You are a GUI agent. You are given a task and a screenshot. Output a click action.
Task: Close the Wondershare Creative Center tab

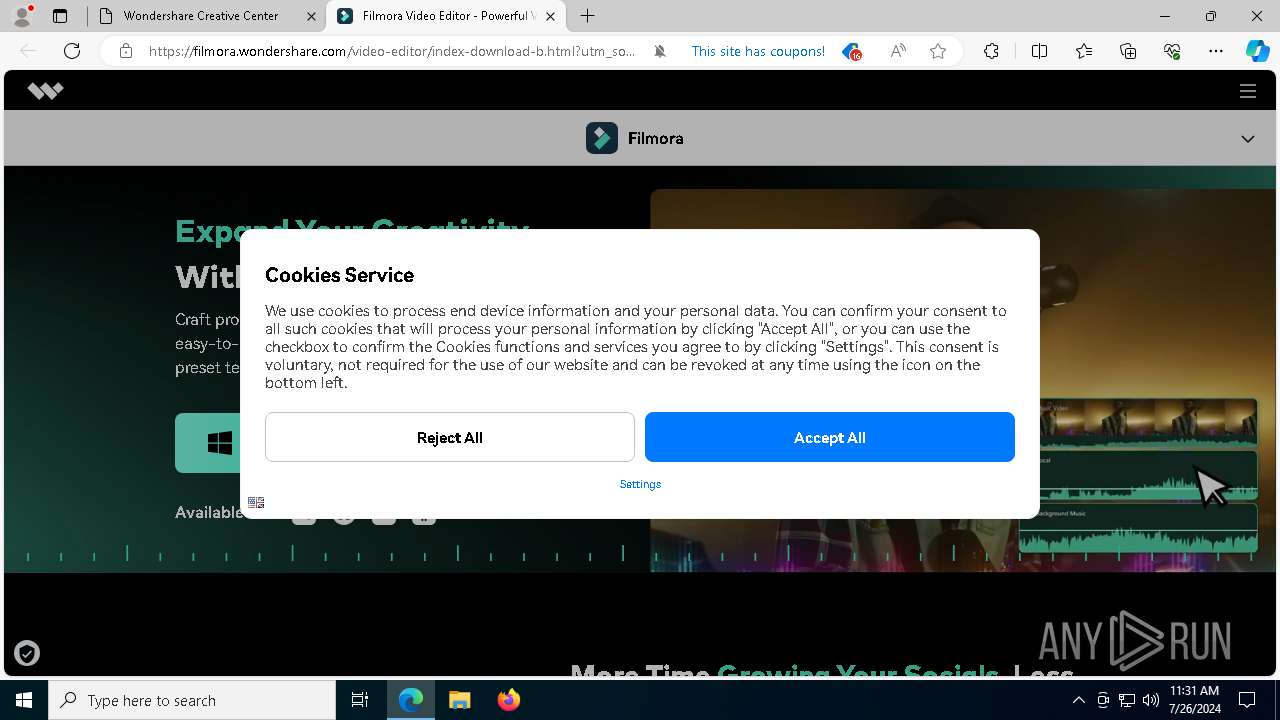click(311, 16)
